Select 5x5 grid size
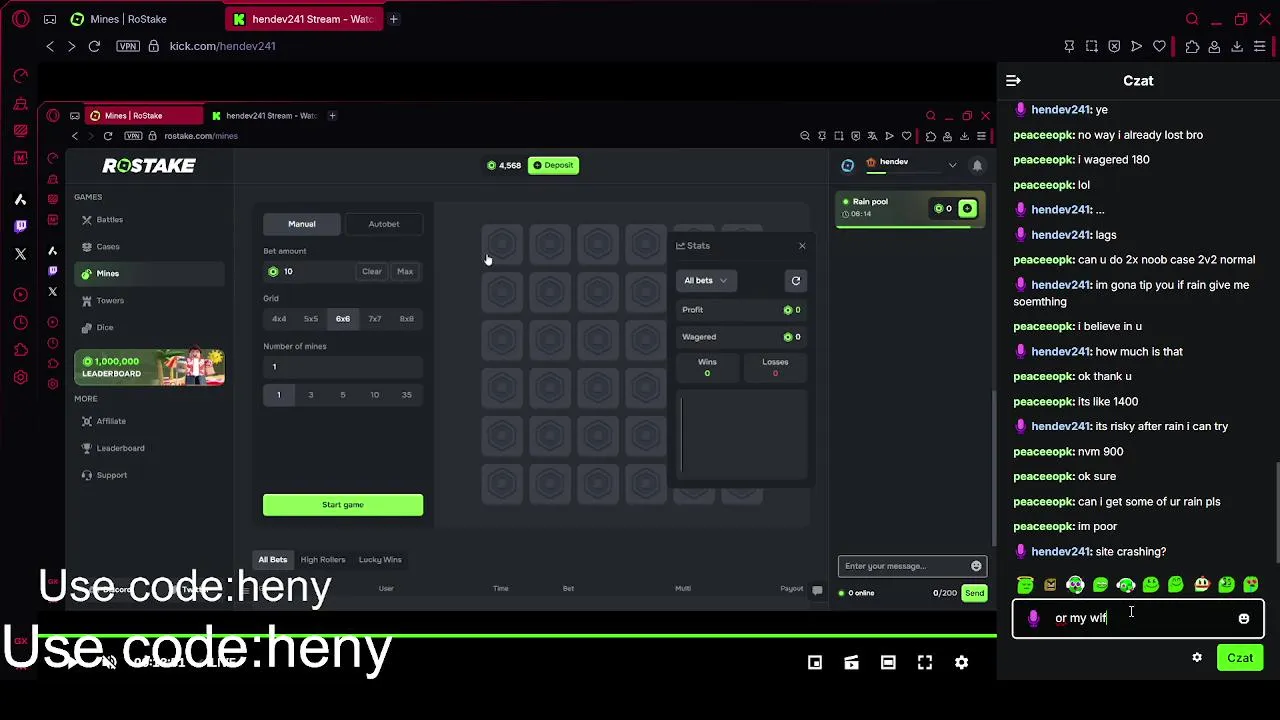Viewport: 1280px width, 720px height. pyautogui.click(x=311, y=319)
